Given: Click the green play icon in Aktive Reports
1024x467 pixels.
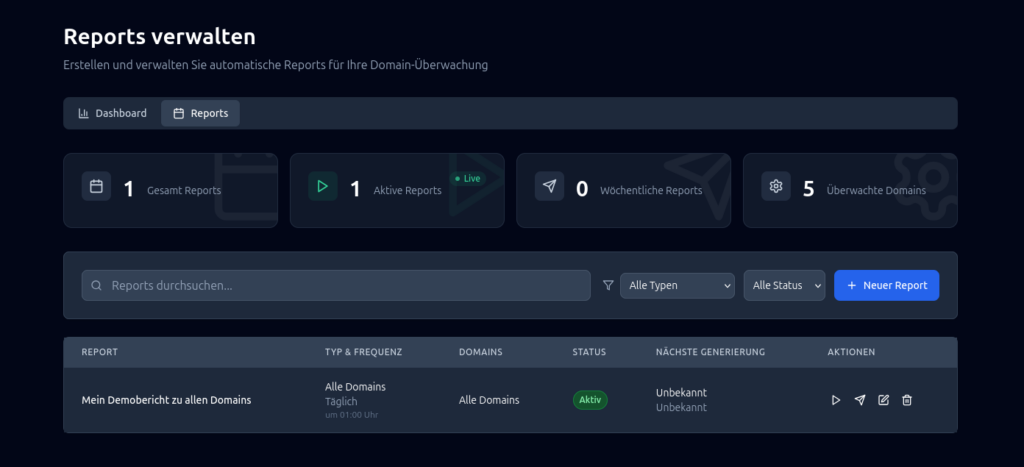Looking at the screenshot, I should 323,186.
